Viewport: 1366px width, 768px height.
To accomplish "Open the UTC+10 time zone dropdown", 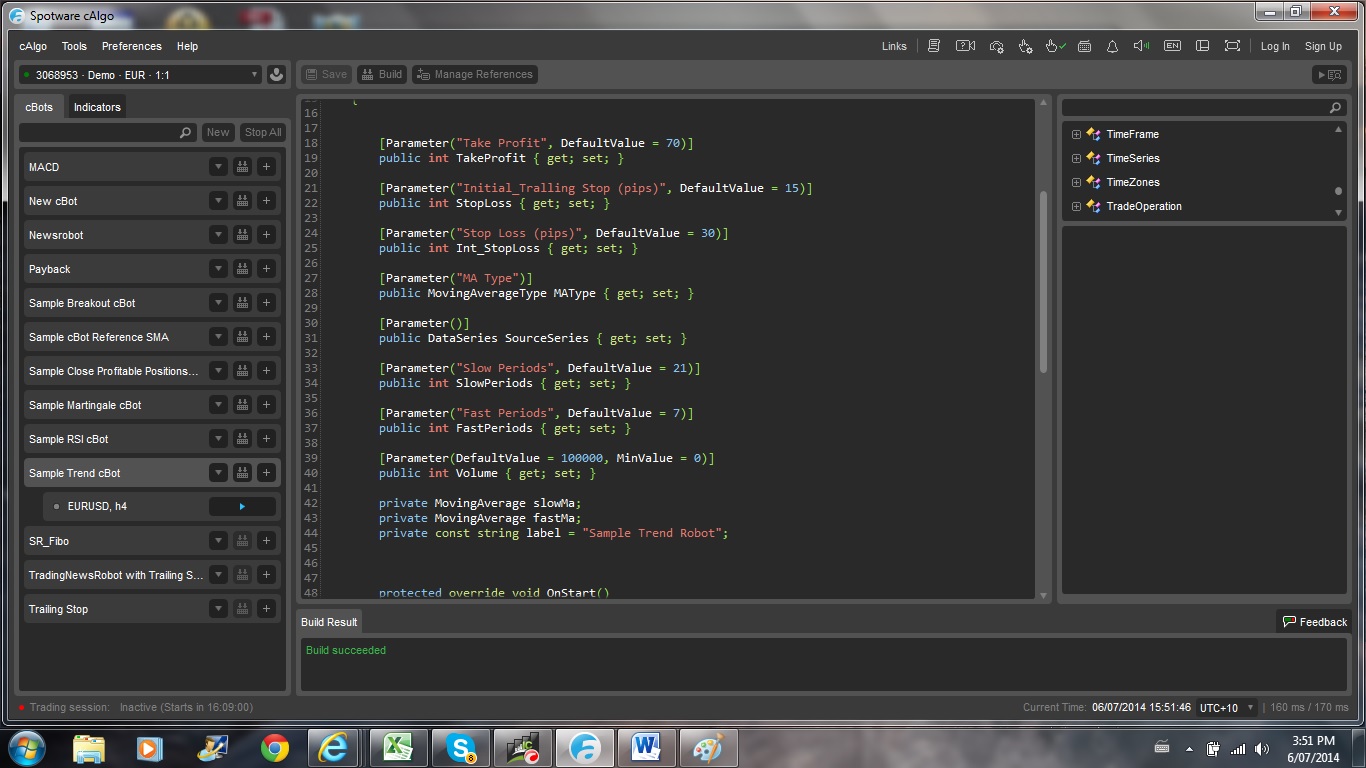I will pos(1226,708).
